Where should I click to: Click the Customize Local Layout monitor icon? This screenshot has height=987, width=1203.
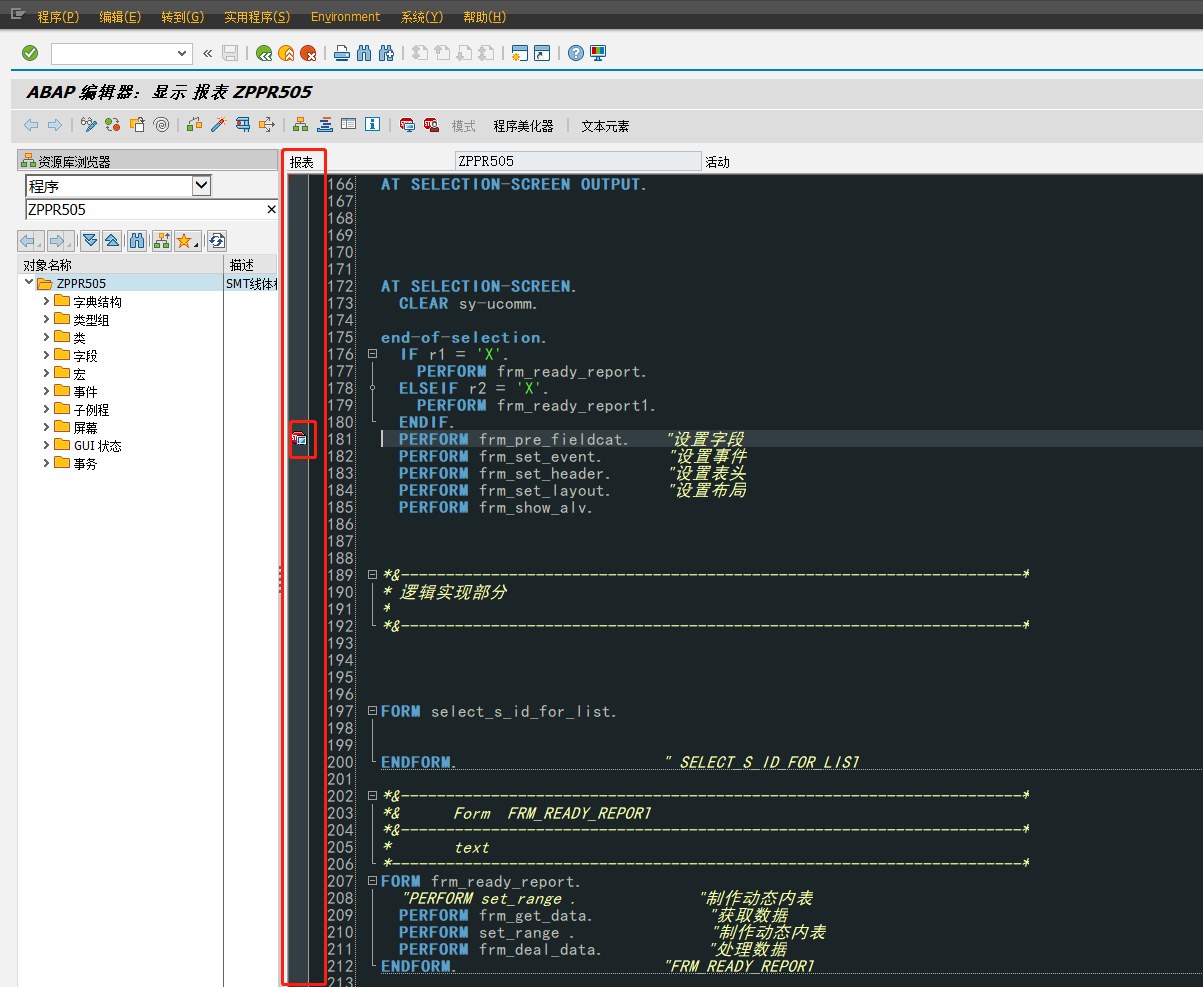point(597,53)
